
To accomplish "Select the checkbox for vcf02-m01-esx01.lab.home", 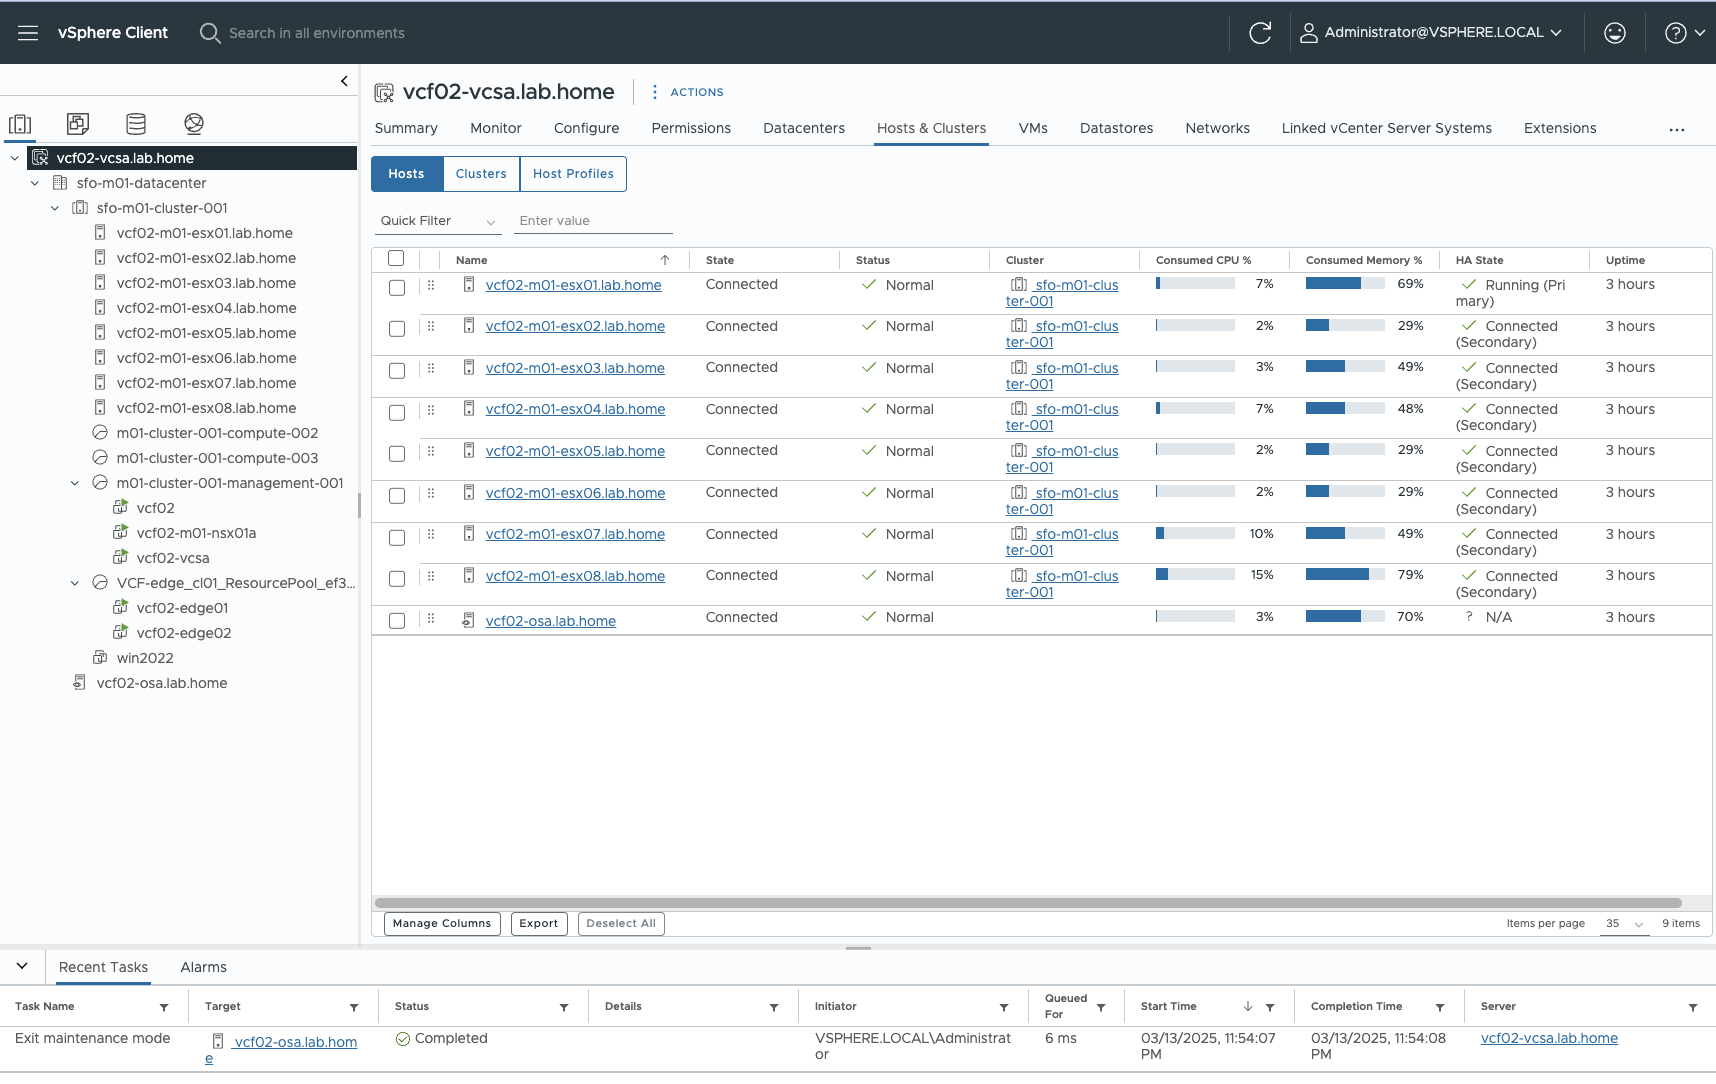I will coord(396,287).
